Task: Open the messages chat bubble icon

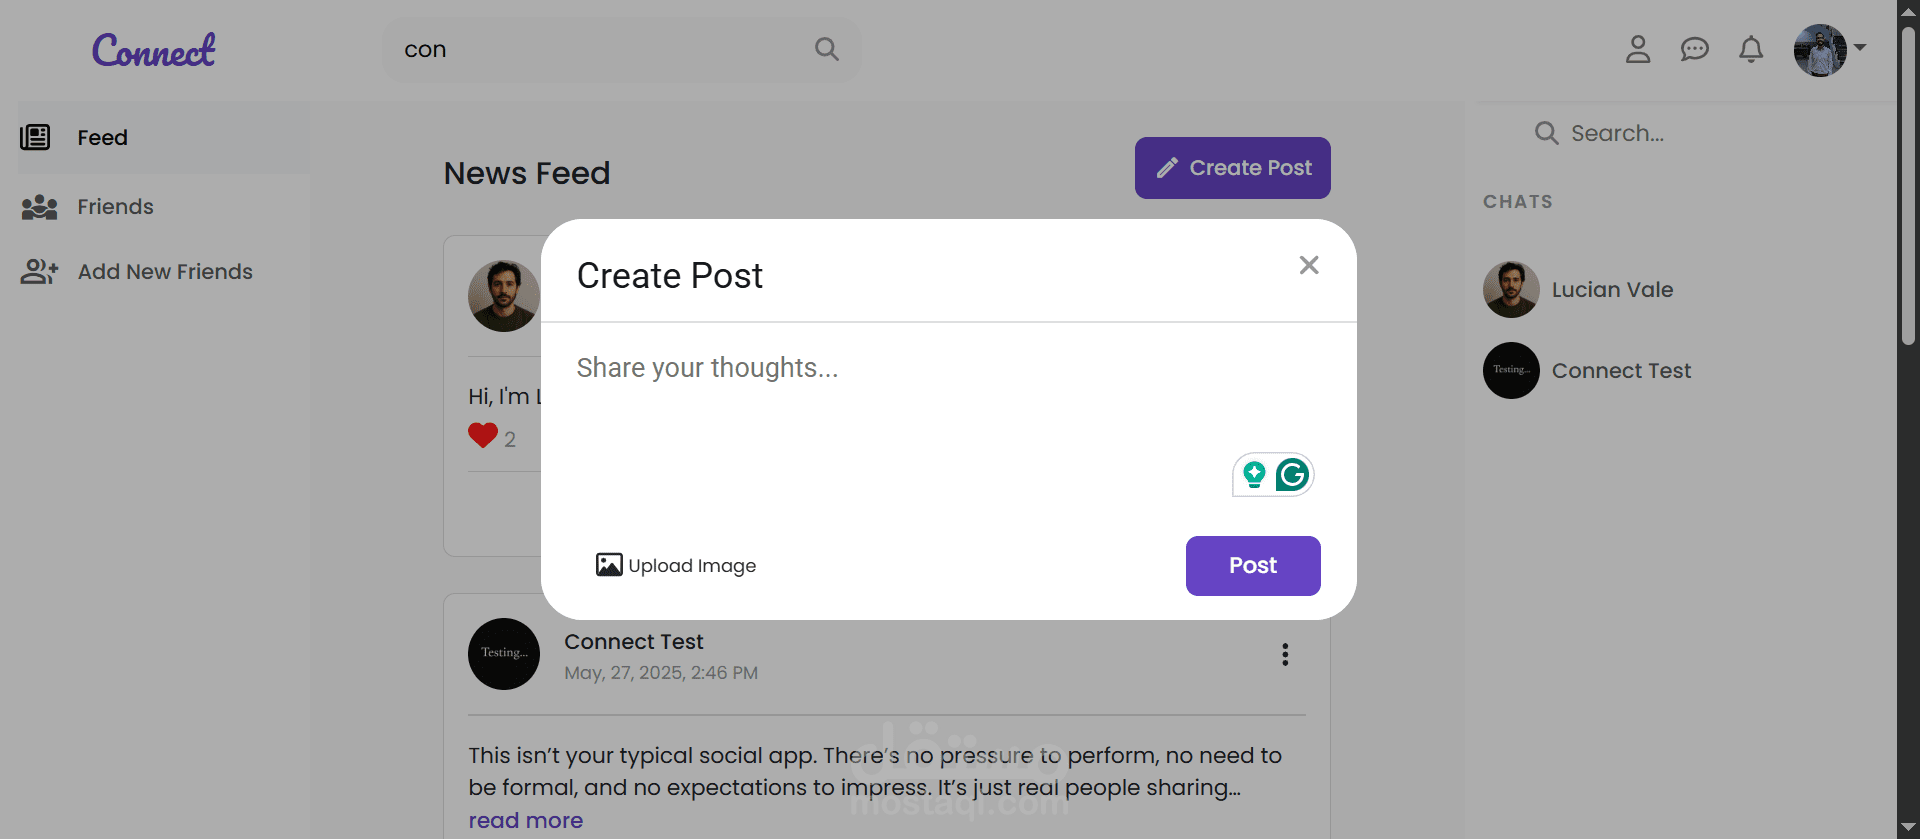Action: (x=1694, y=49)
